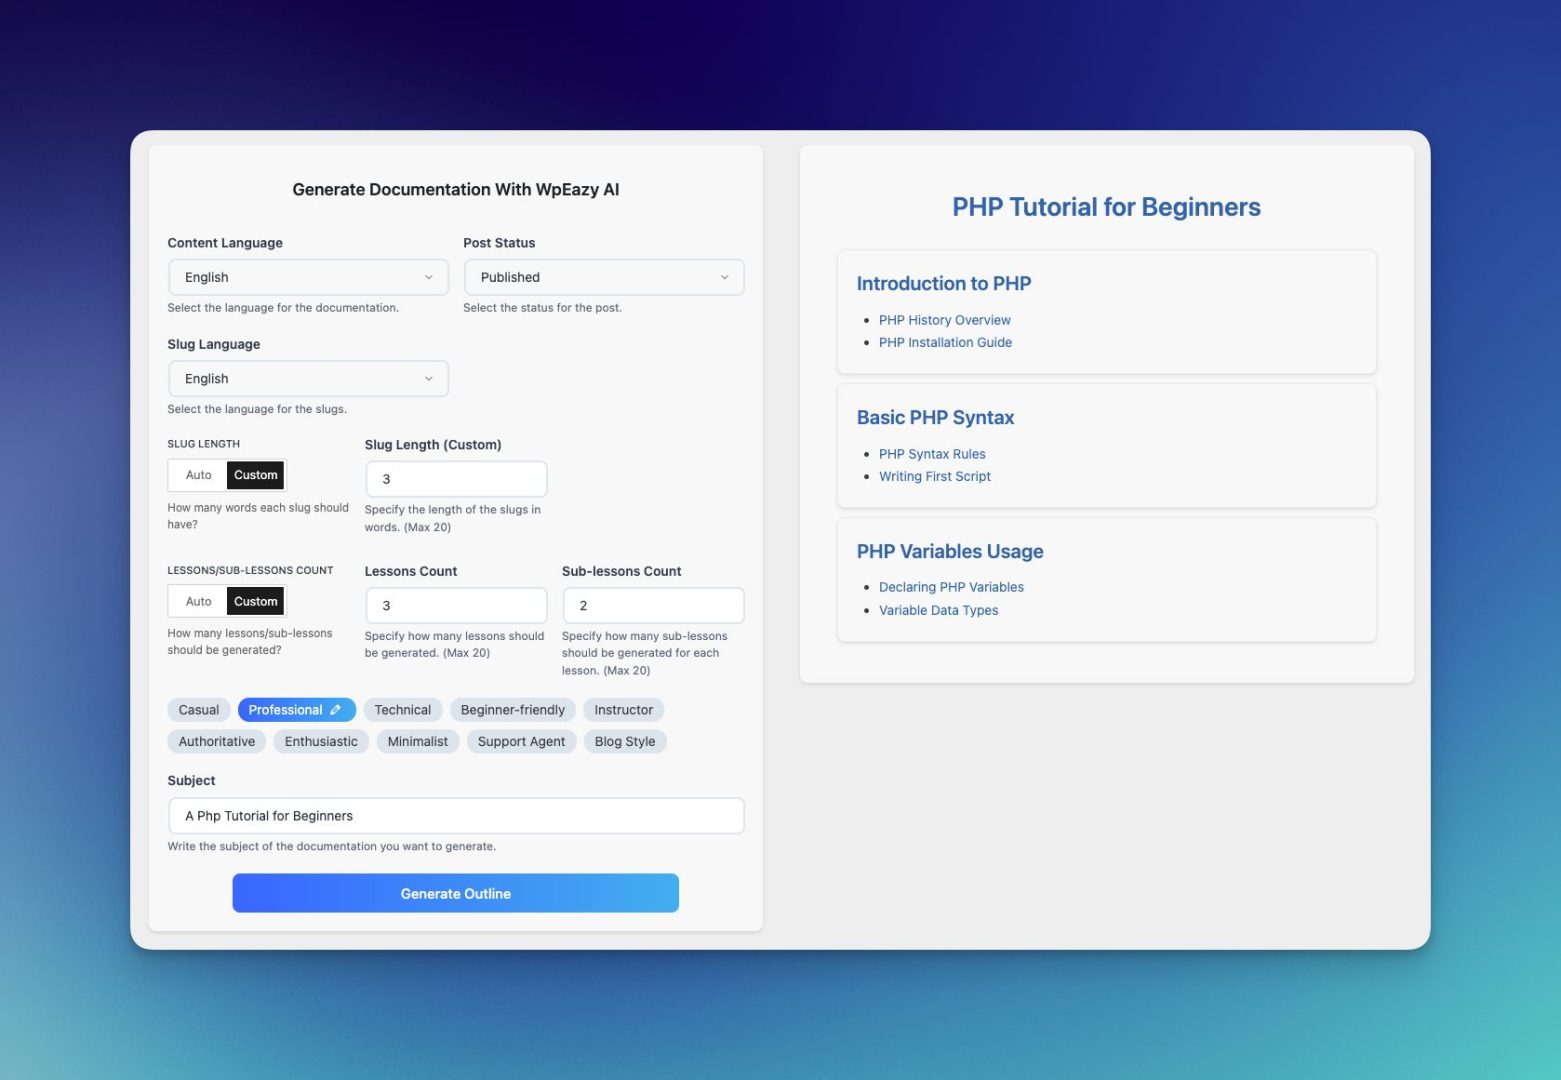Screen dimensions: 1561x1080
Task: Choose the Blog Style tone tag
Action: tap(624, 741)
